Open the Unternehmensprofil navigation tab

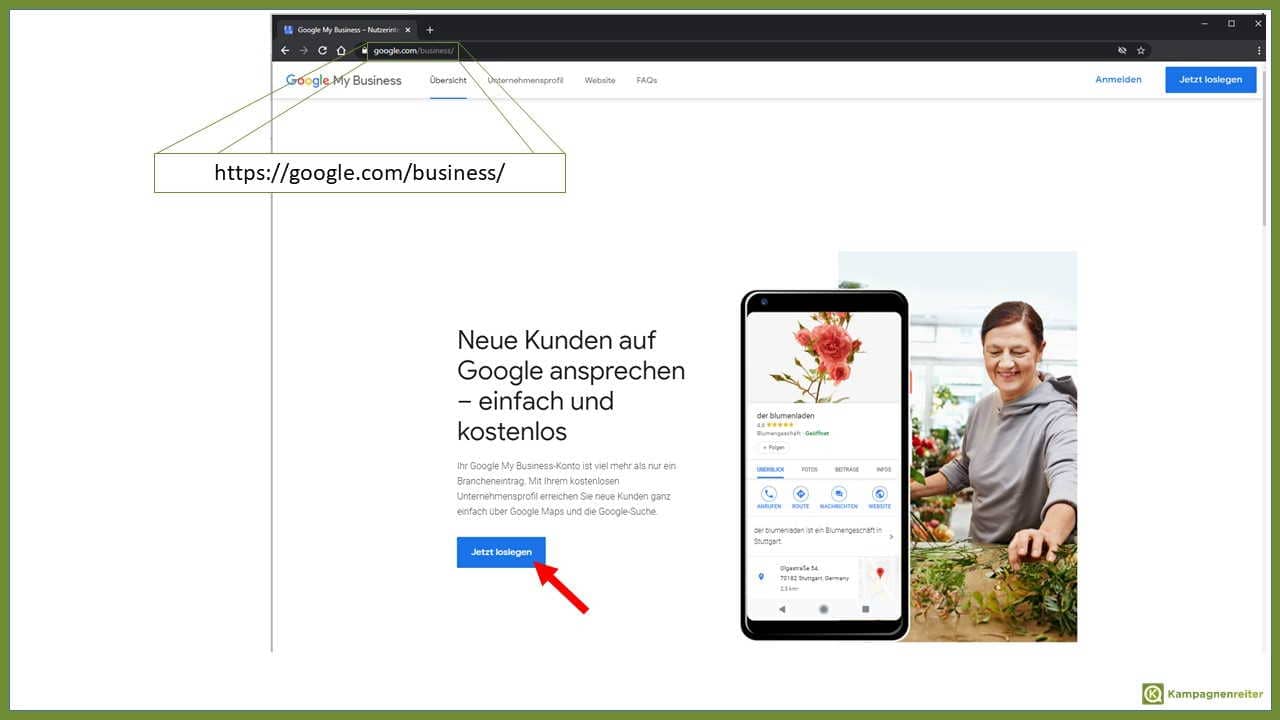tap(525, 80)
